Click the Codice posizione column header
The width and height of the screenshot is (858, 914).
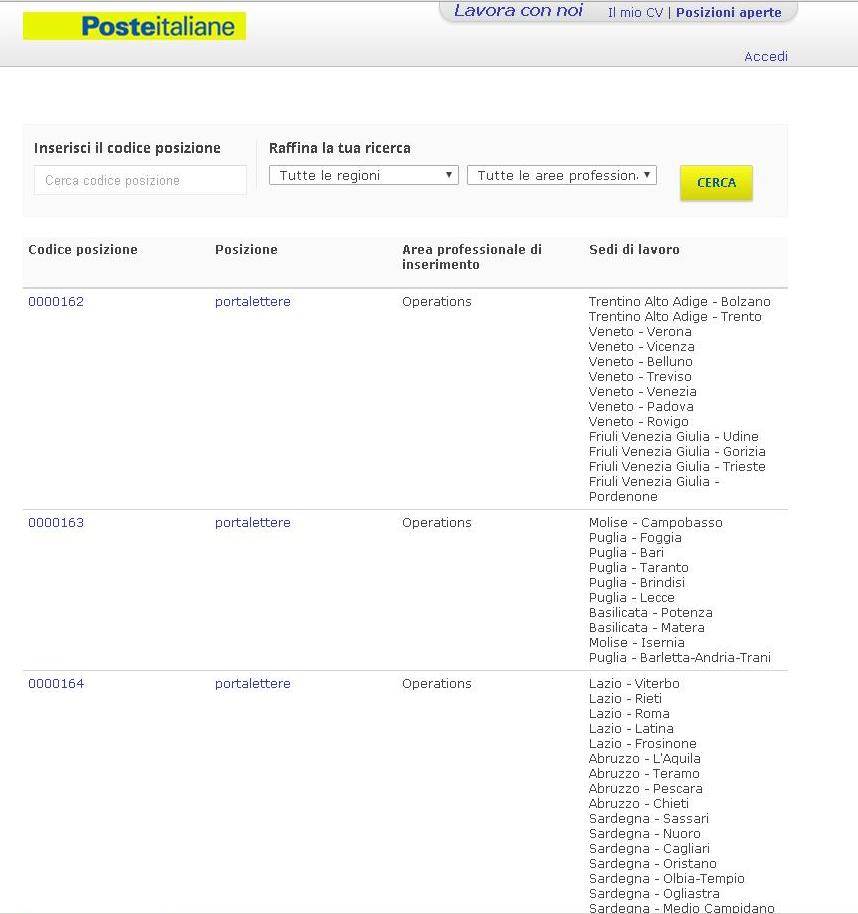point(83,250)
